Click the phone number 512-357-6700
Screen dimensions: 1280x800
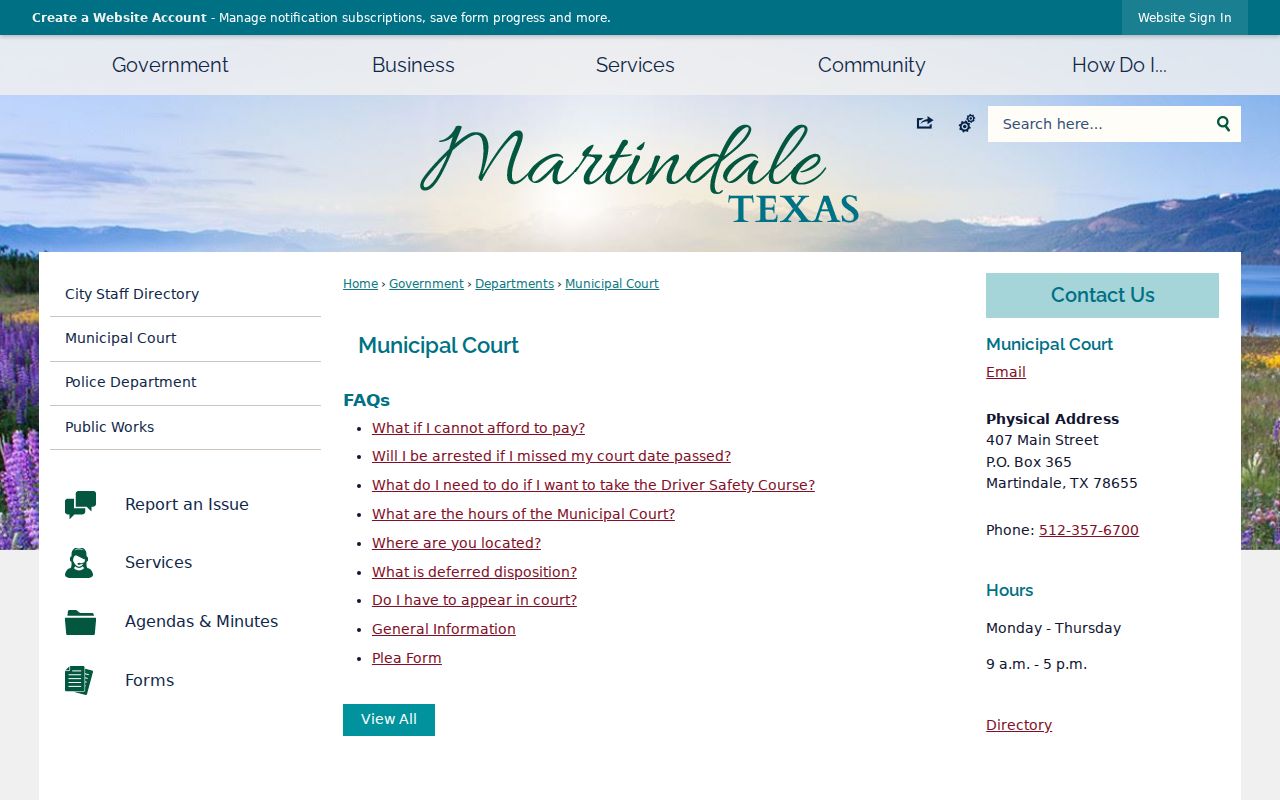(1089, 530)
